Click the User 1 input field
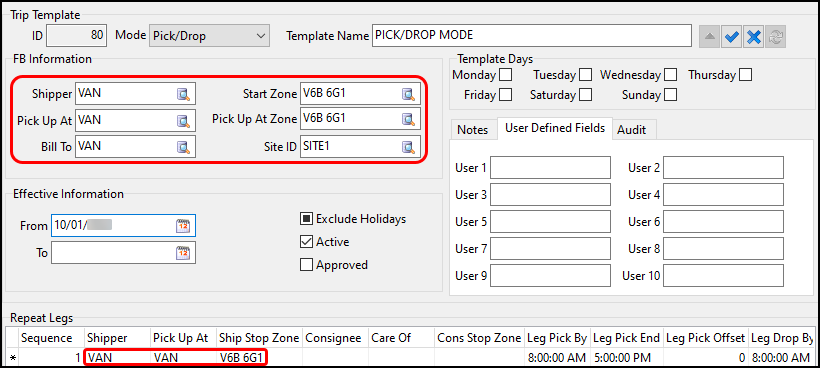 point(550,168)
